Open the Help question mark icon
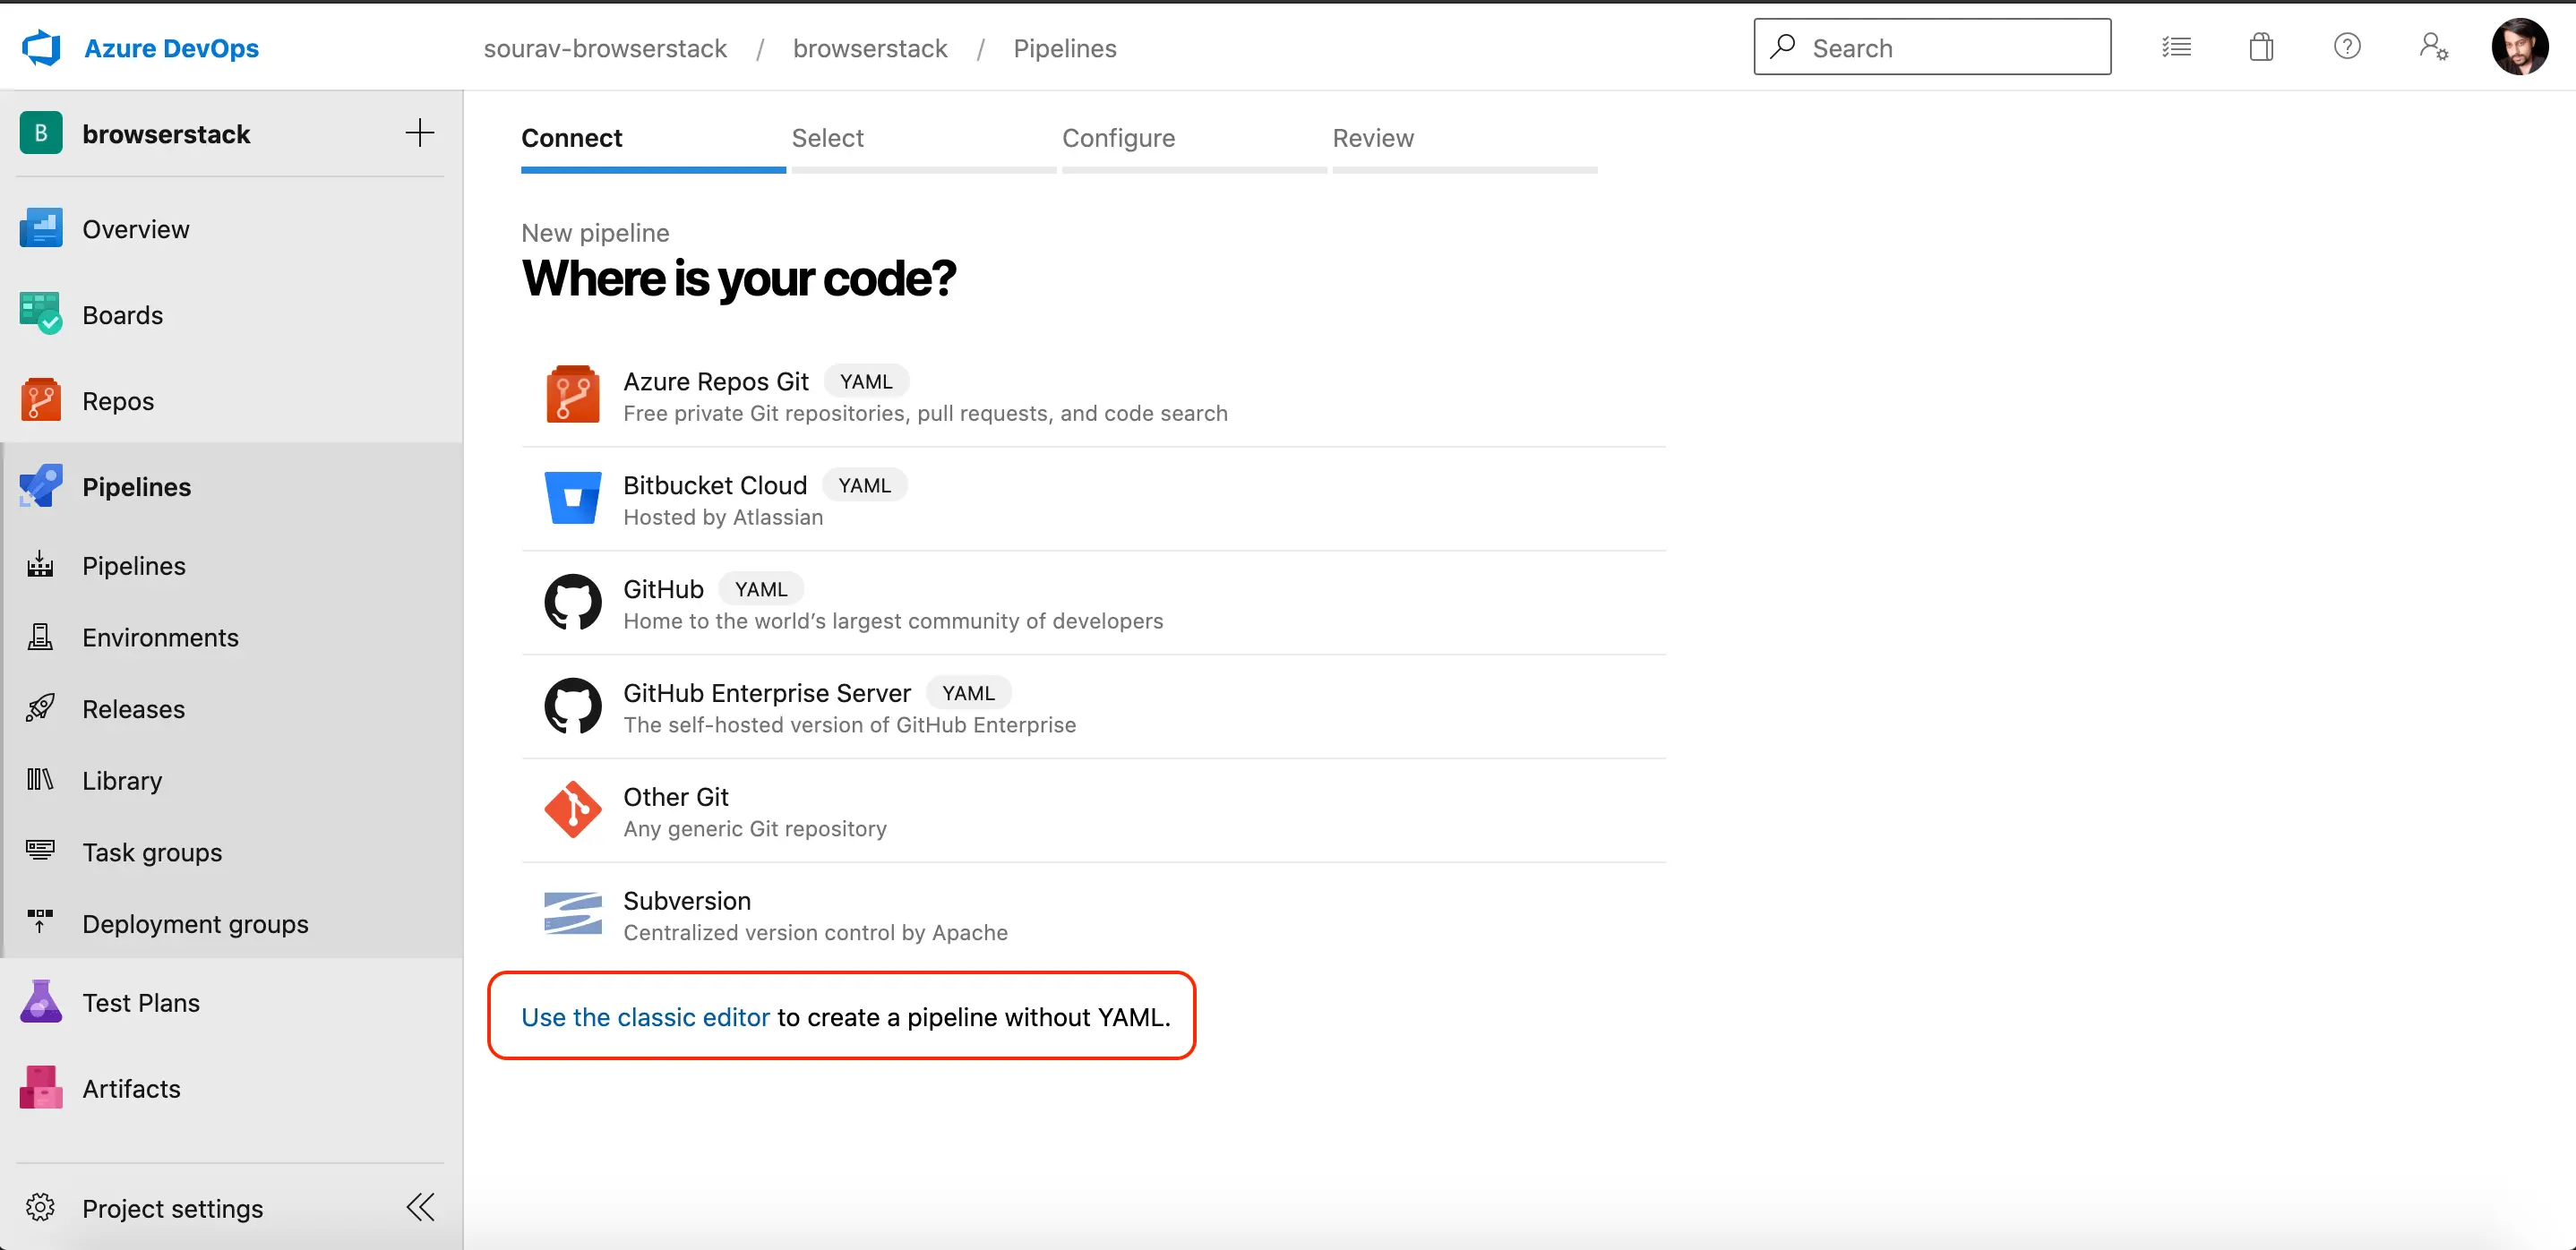 click(2346, 47)
